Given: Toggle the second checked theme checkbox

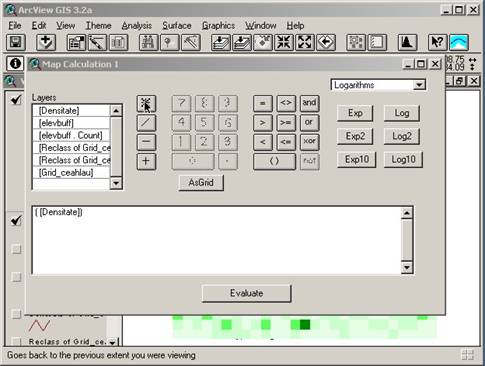Looking at the screenshot, I should click(x=16, y=220).
